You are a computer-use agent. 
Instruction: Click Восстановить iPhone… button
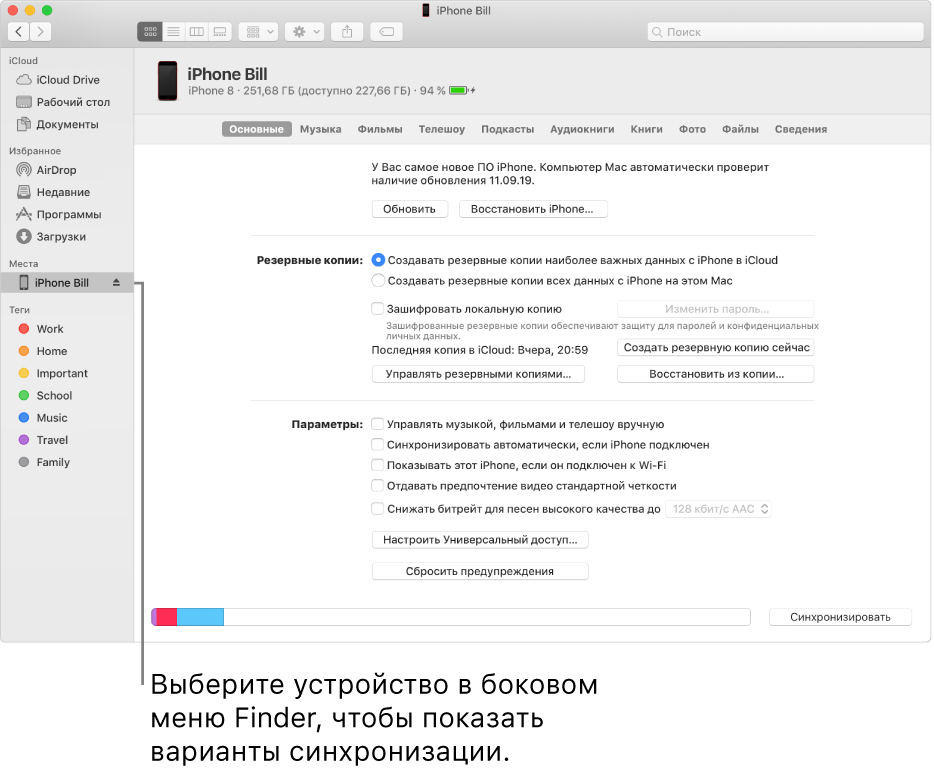pyautogui.click(x=533, y=209)
